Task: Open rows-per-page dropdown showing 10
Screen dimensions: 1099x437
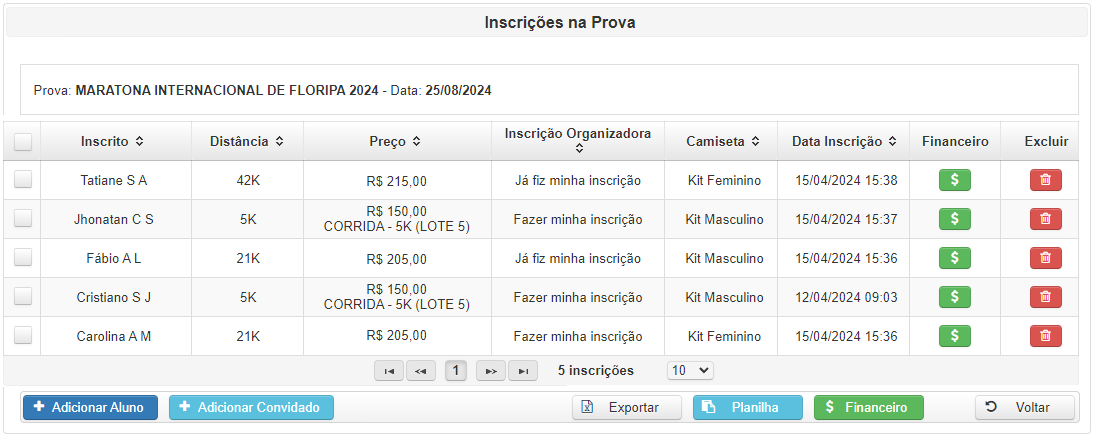Action: click(690, 370)
